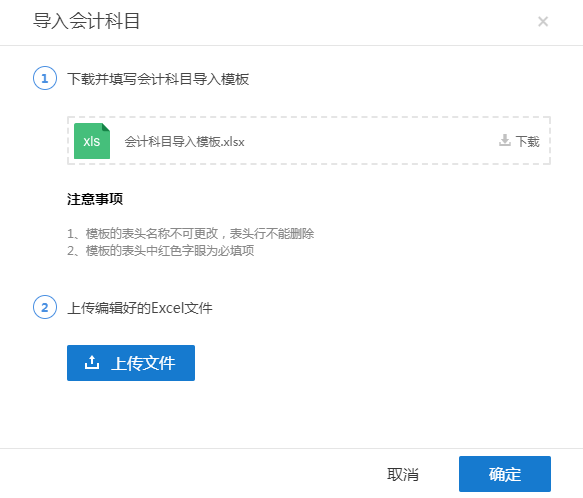Click the first note about 表头名称不可更改
The image size is (583, 498).
click(190, 234)
